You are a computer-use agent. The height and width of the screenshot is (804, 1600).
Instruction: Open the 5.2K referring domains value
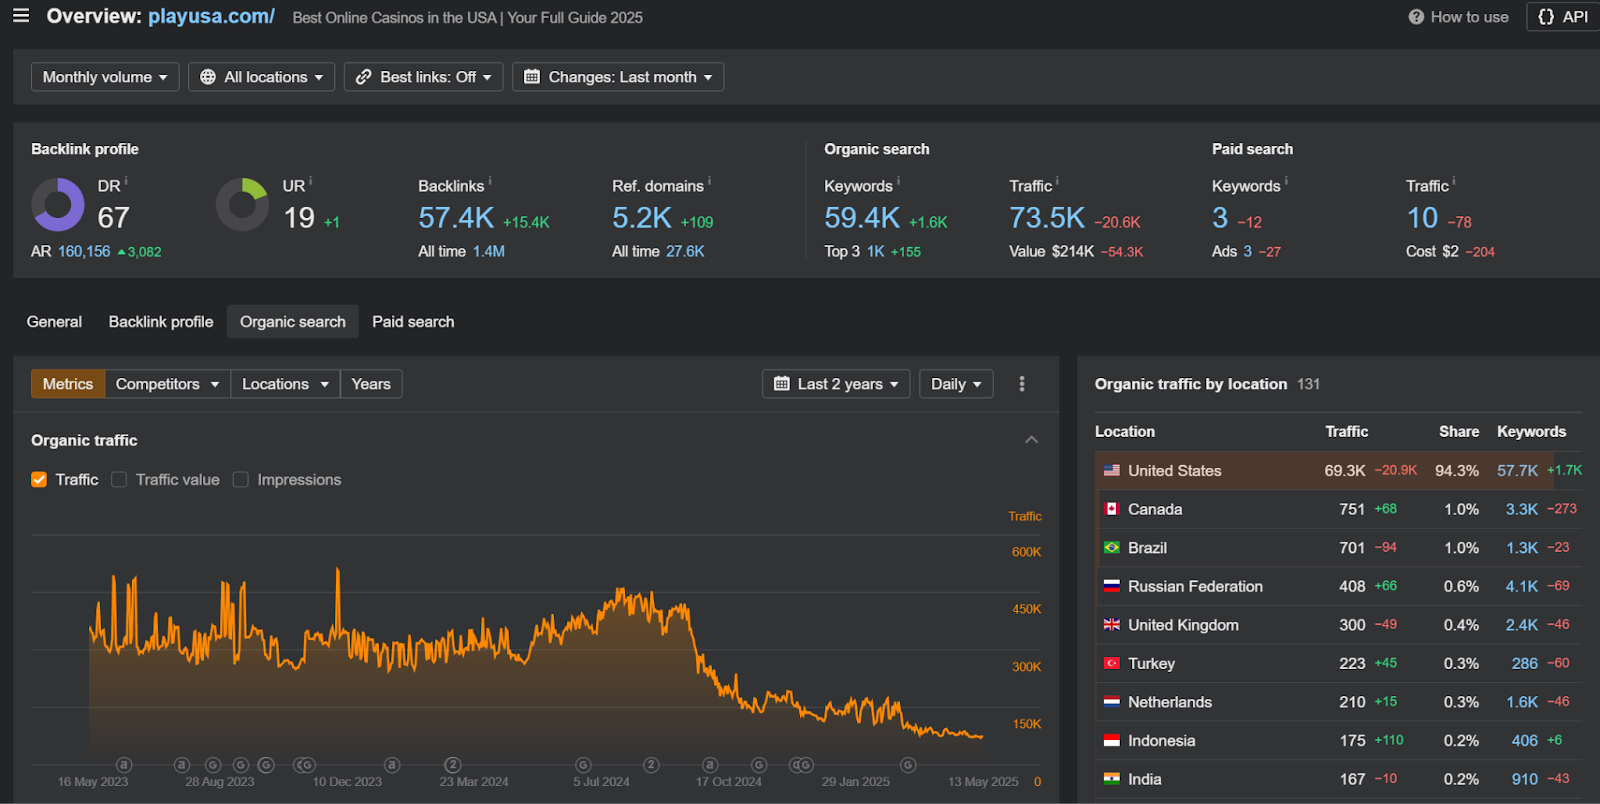(642, 218)
